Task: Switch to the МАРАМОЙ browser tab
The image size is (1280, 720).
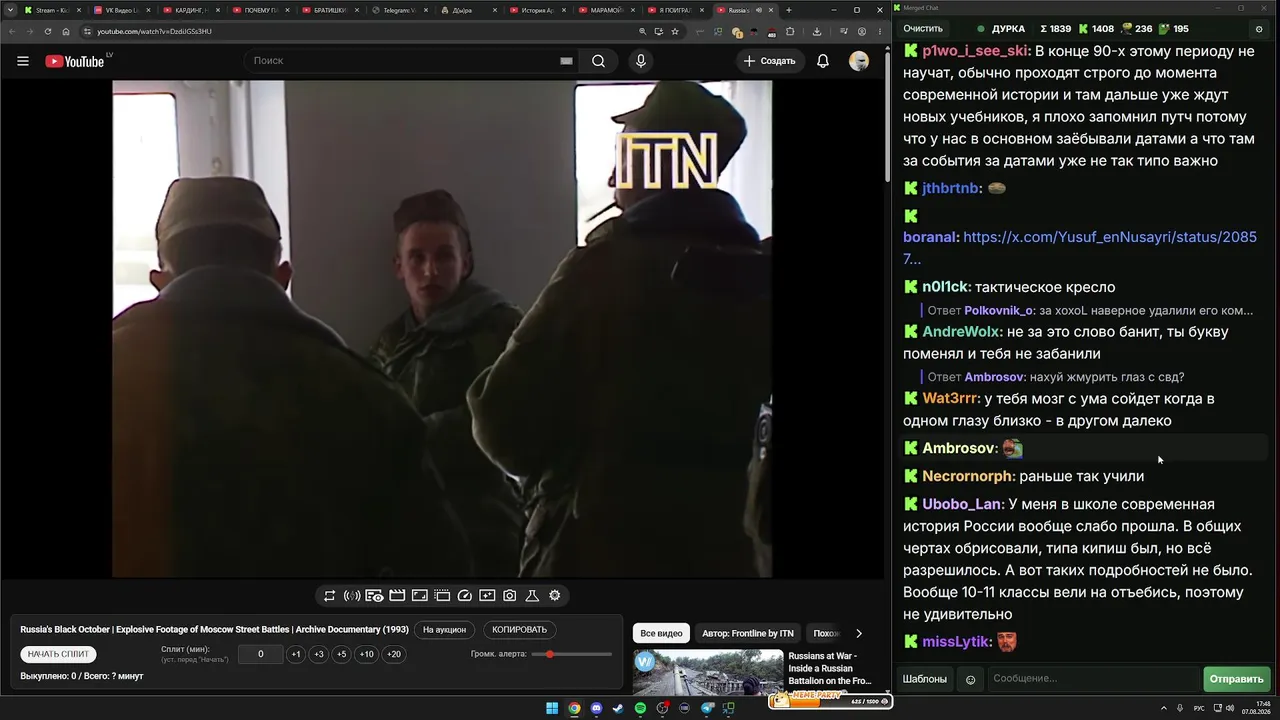Action: 607,10
